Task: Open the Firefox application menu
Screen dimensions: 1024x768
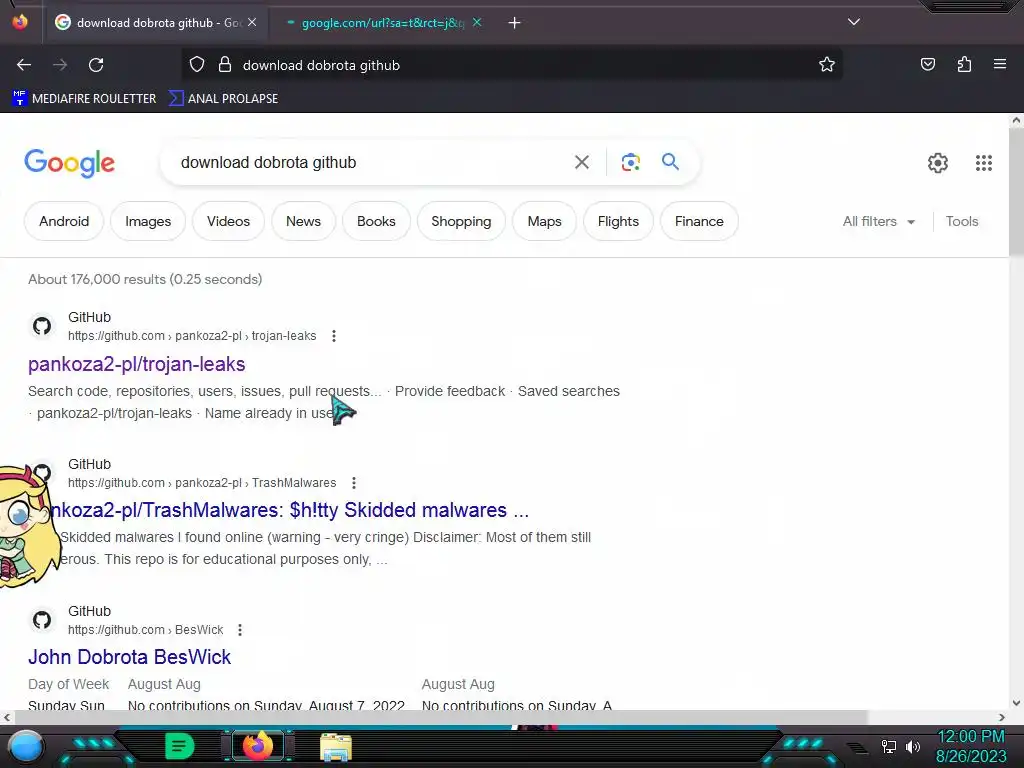Action: [999, 65]
